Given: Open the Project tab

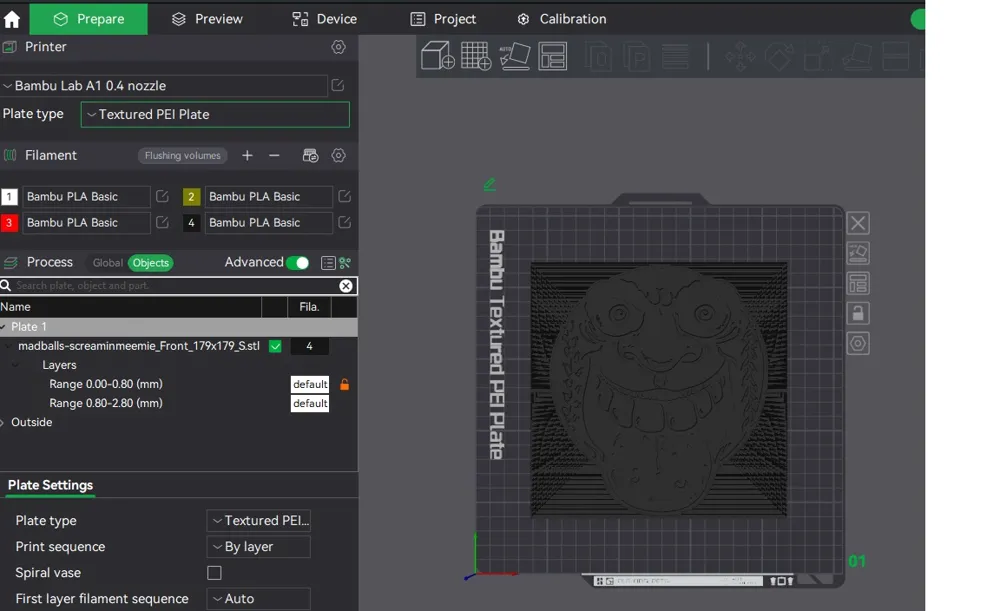Looking at the screenshot, I should pos(443,19).
